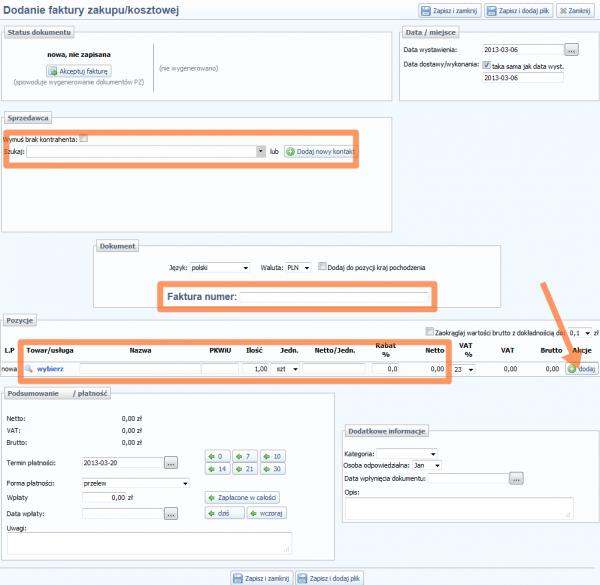Click the 'Faktura numer' input field

point(334,297)
